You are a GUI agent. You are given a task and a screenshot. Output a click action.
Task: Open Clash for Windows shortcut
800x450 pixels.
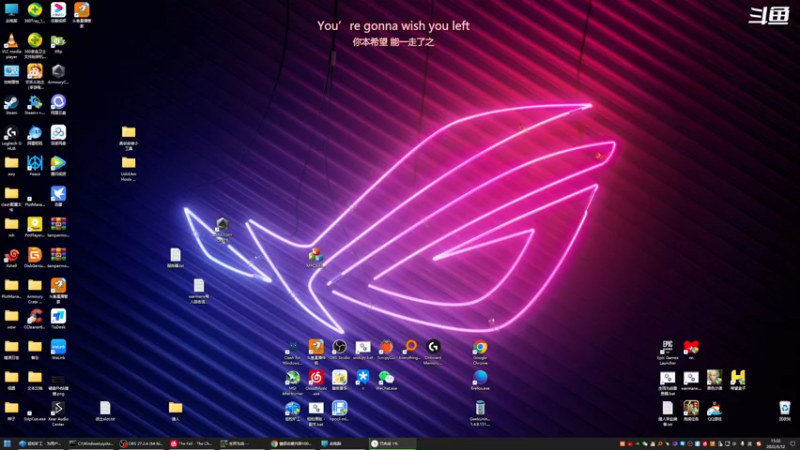click(292, 353)
